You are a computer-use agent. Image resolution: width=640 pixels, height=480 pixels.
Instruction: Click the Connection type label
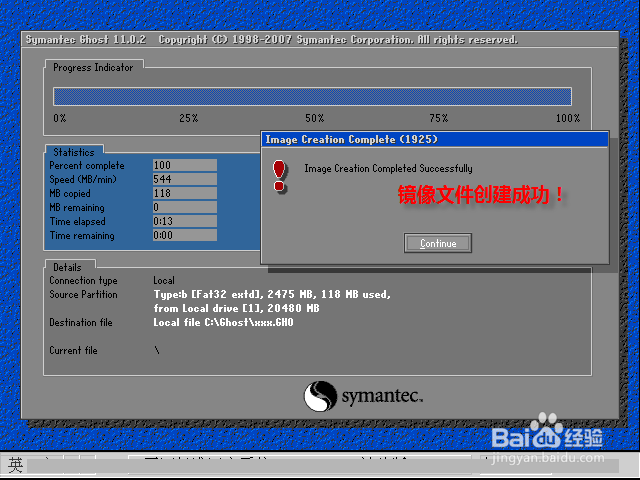tap(83, 280)
